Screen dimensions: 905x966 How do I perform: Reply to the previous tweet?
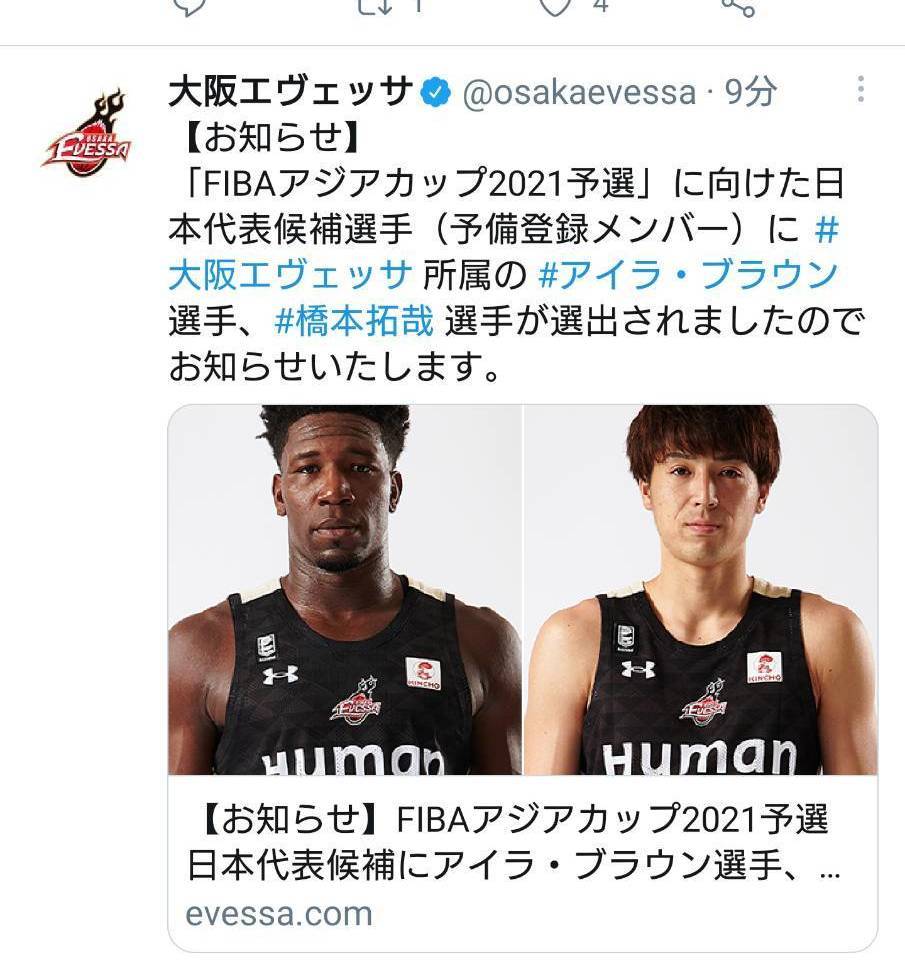tap(189, 7)
